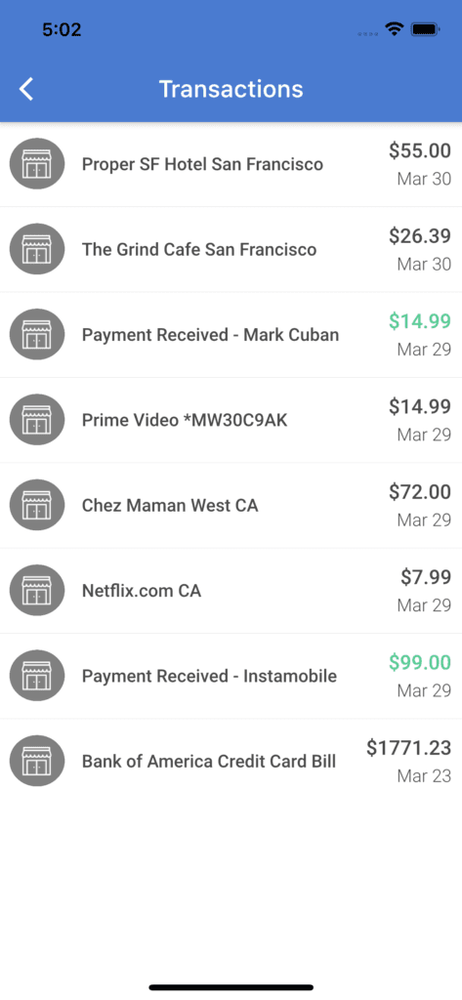Tap the green $99.00 amount
This screenshot has width=462, height=1000.
pyautogui.click(x=420, y=662)
